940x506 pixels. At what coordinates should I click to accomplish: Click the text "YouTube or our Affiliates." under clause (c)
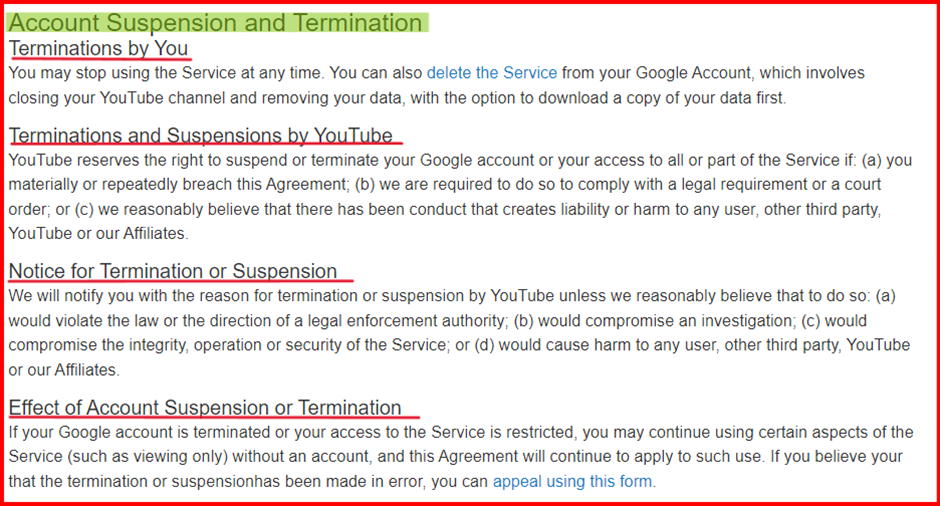click(x=98, y=233)
